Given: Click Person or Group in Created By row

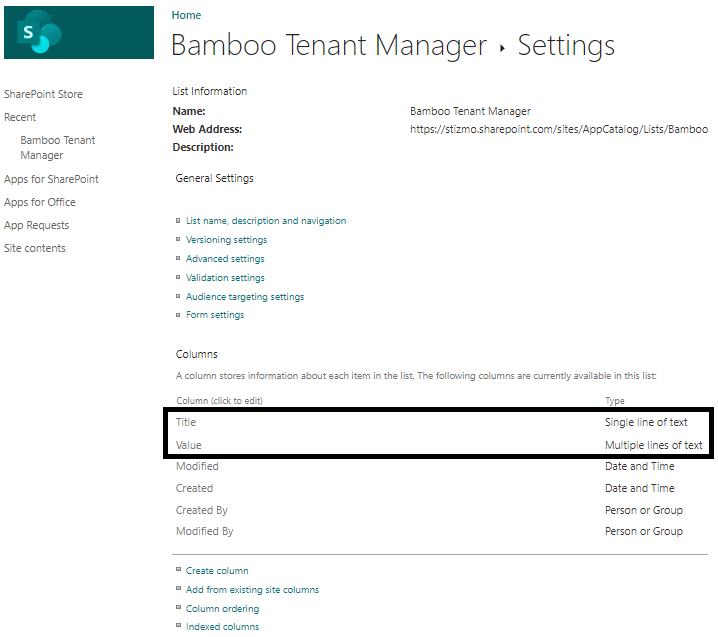Looking at the screenshot, I should click(x=644, y=510).
